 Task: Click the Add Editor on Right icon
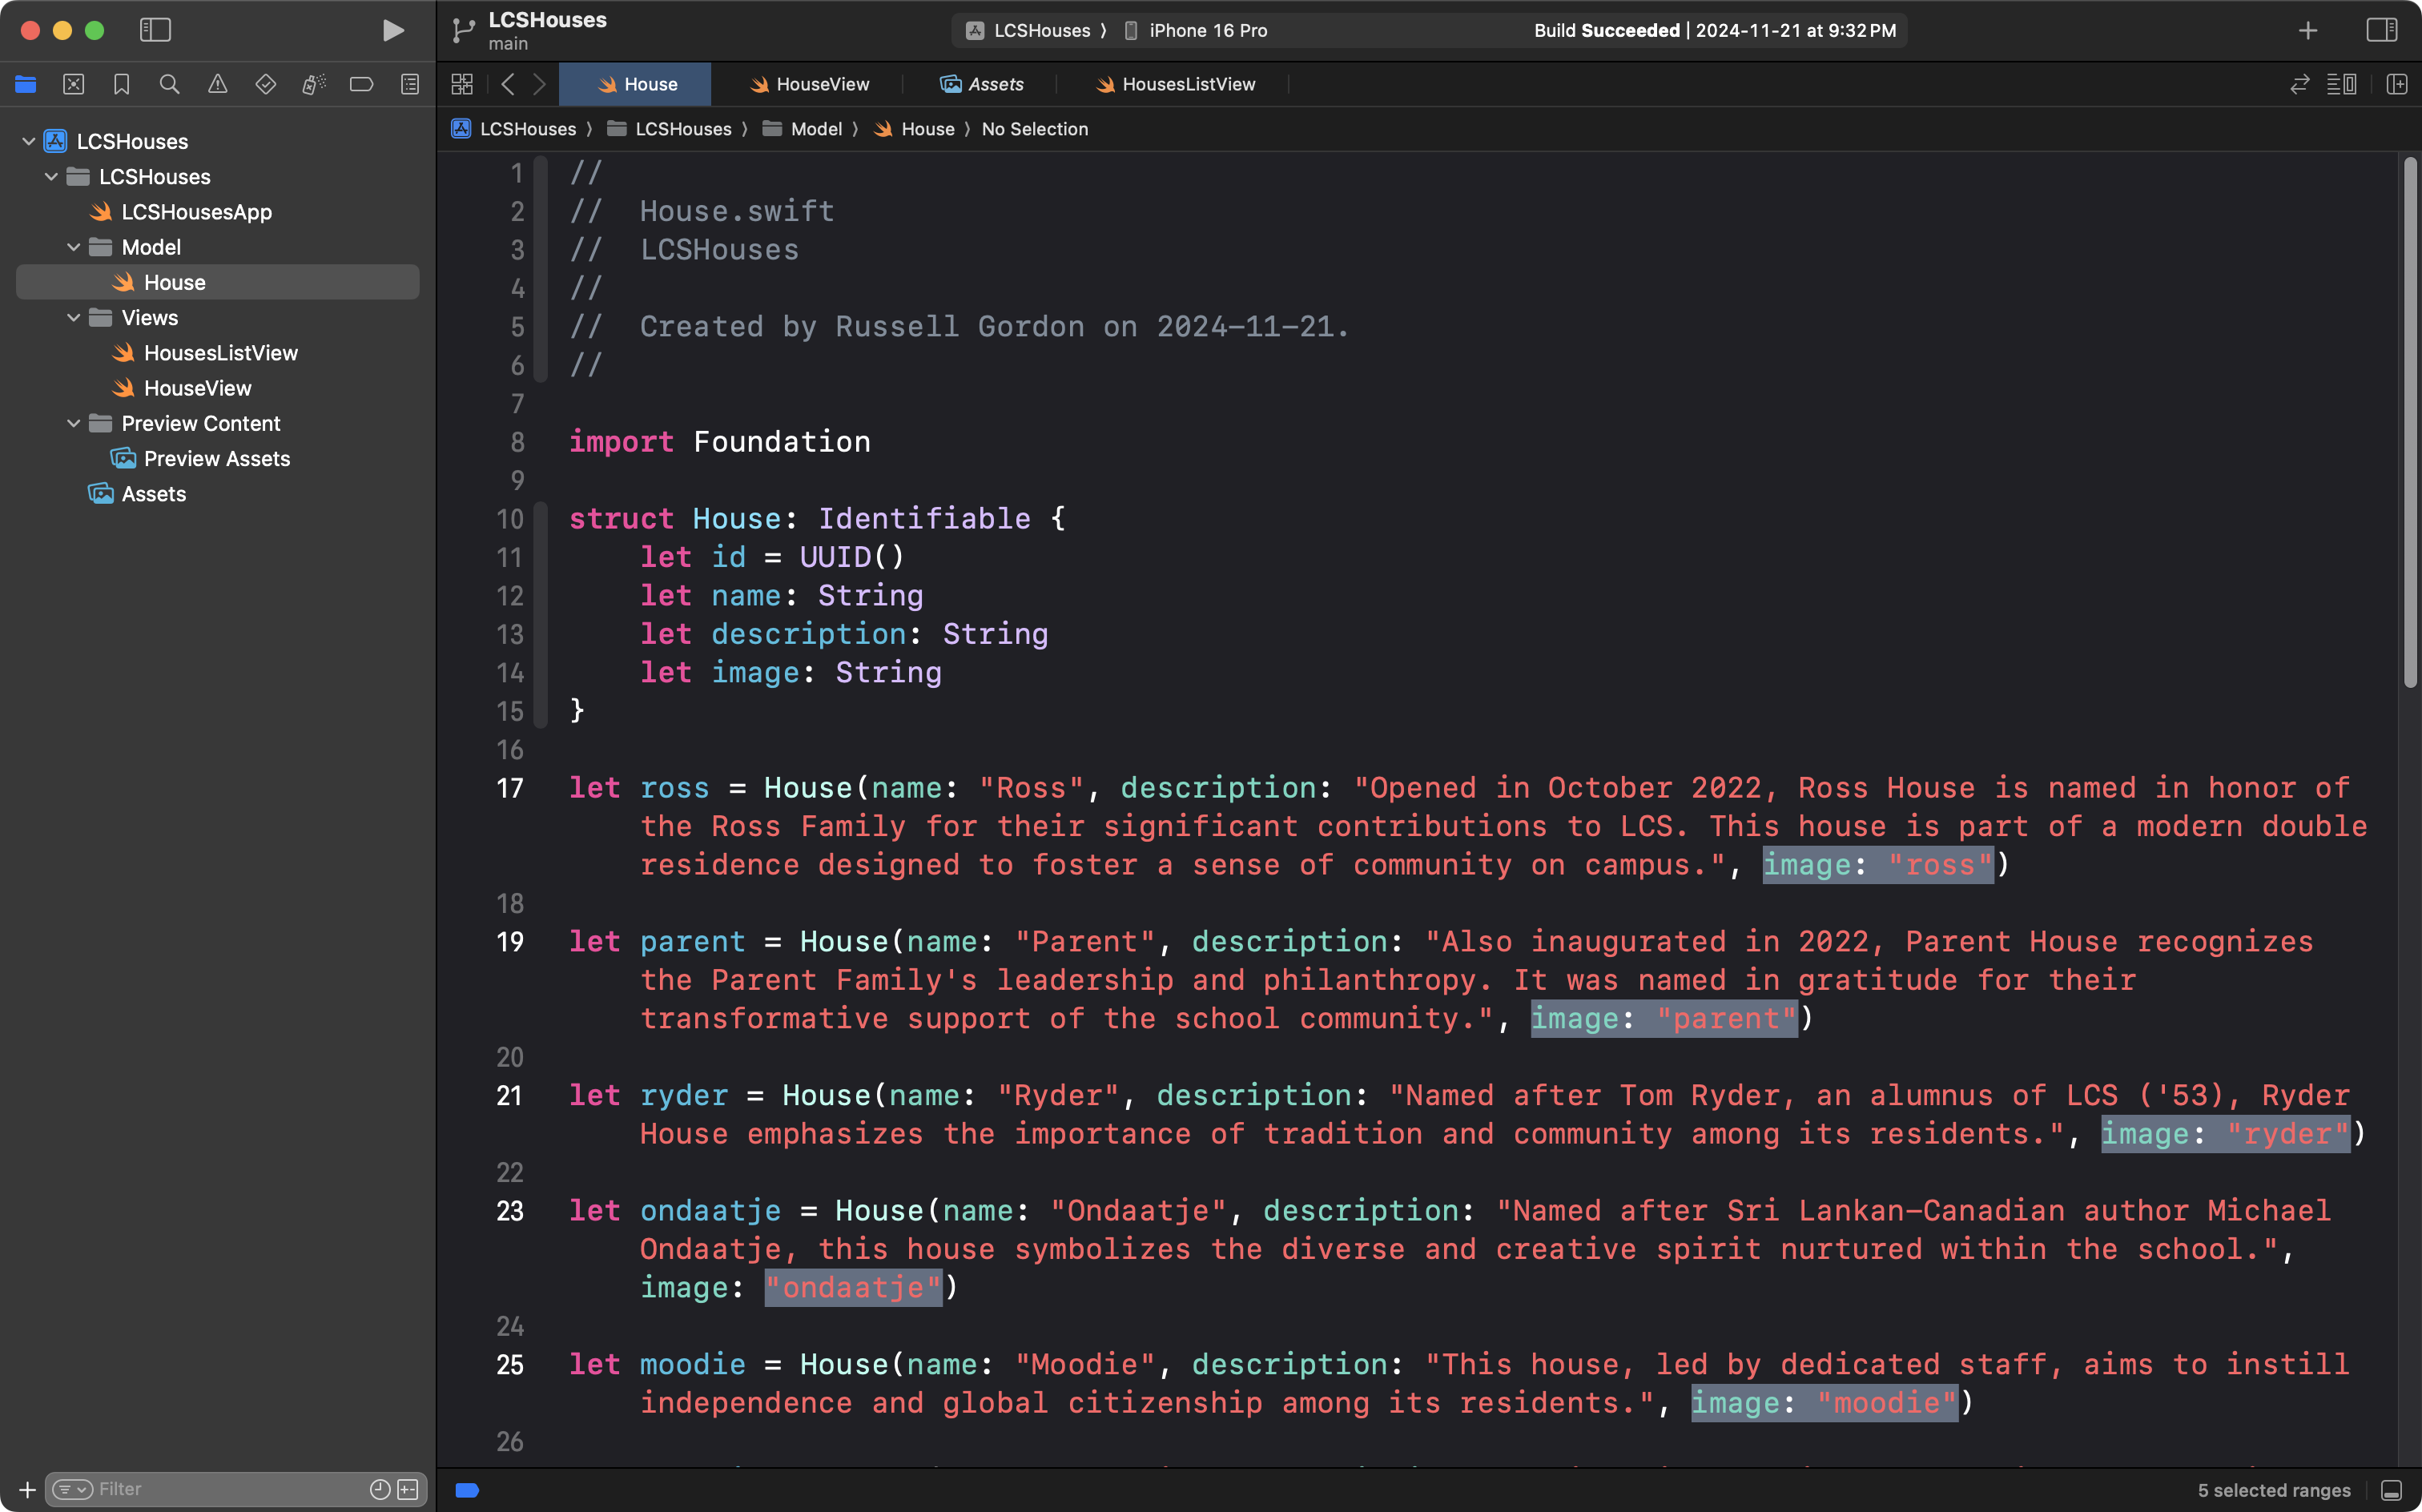tap(2397, 84)
